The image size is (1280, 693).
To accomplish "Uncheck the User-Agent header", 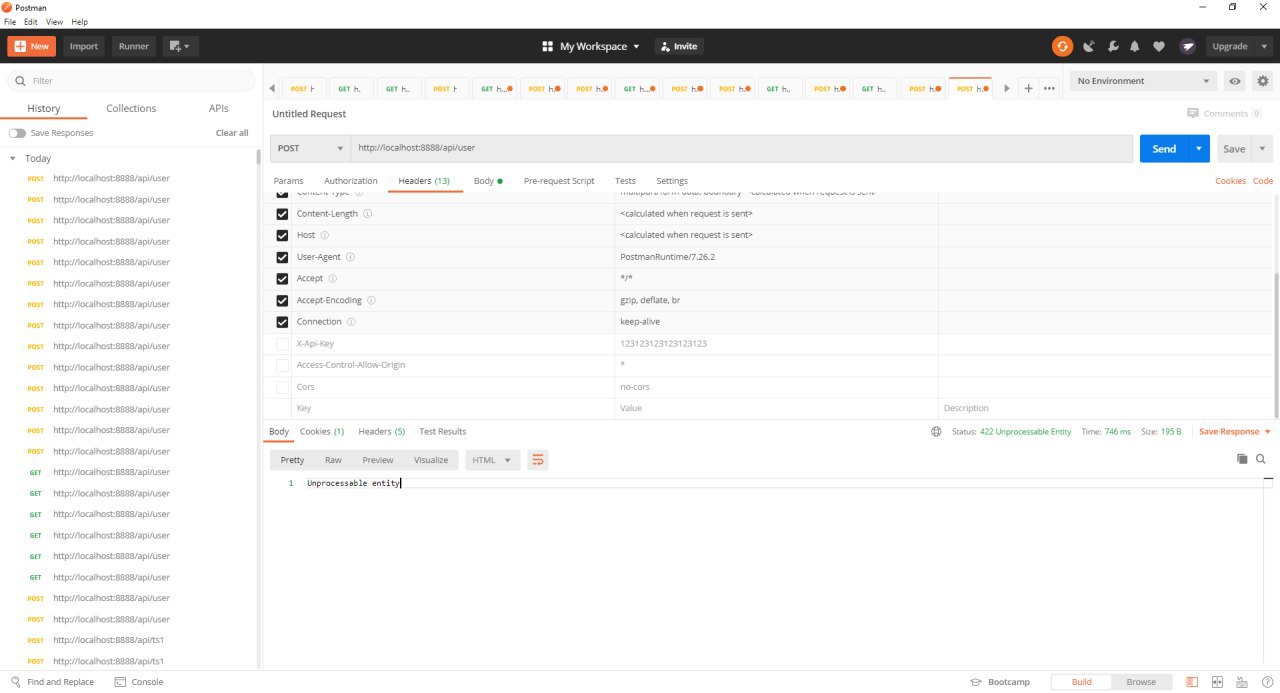I will (x=282, y=257).
